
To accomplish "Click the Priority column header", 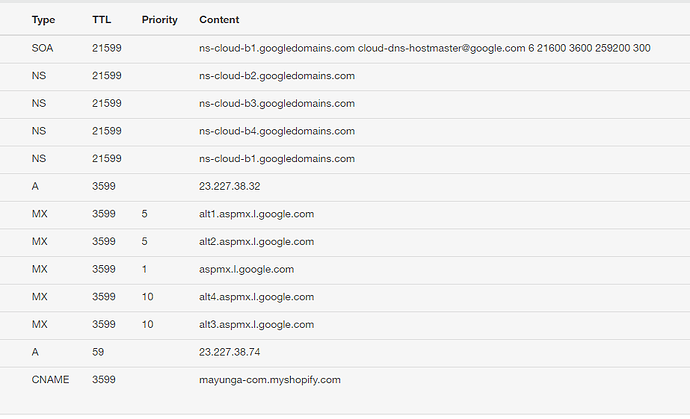I will pyautogui.click(x=159, y=20).
